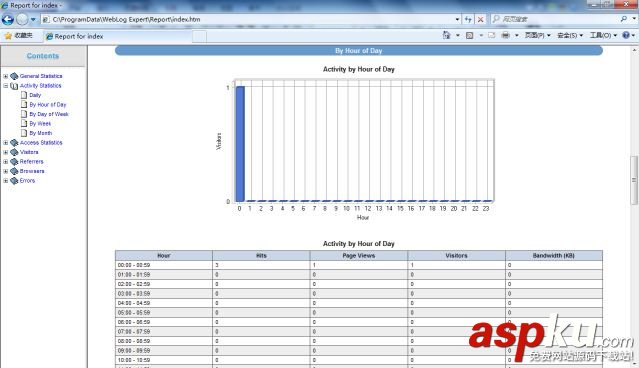Expand the Browsers tree node

tap(6, 171)
